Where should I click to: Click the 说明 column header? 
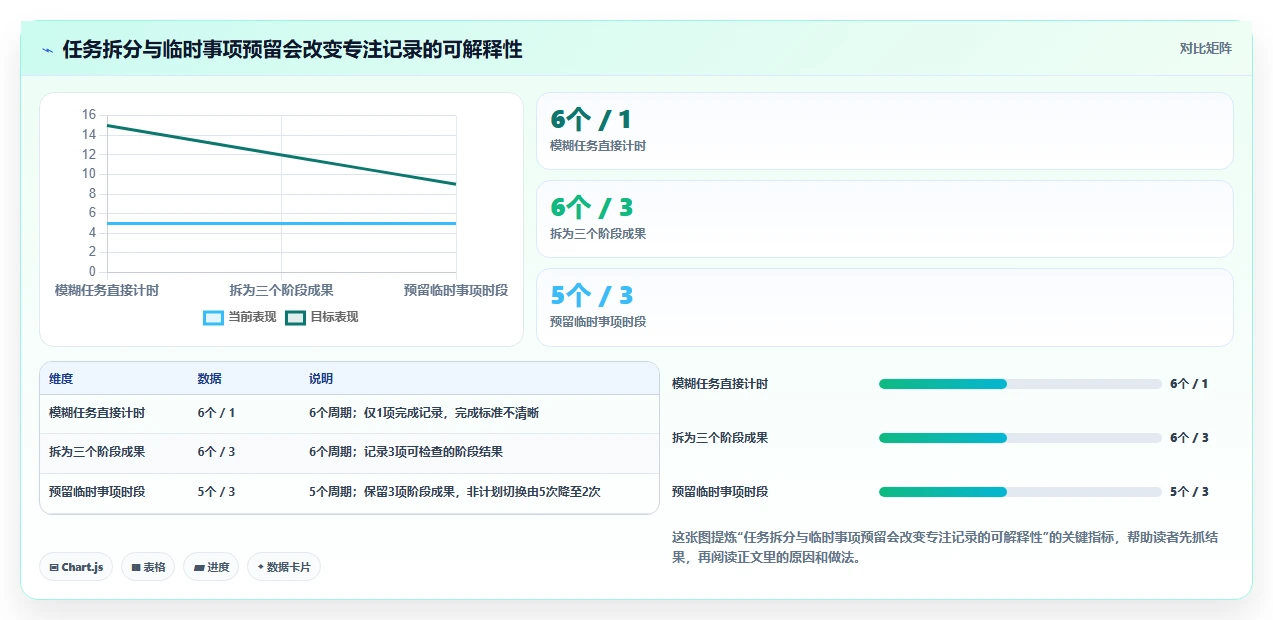(x=321, y=379)
